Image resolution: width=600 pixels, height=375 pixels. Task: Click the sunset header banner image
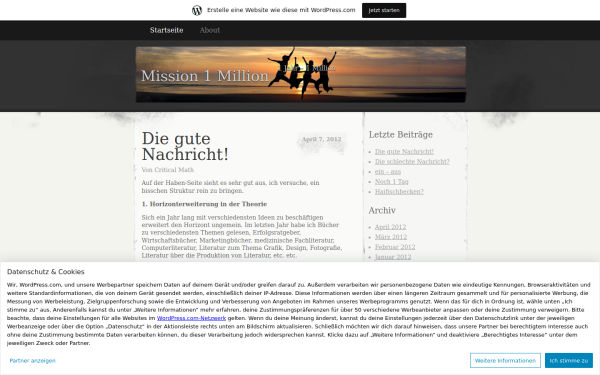(x=301, y=75)
